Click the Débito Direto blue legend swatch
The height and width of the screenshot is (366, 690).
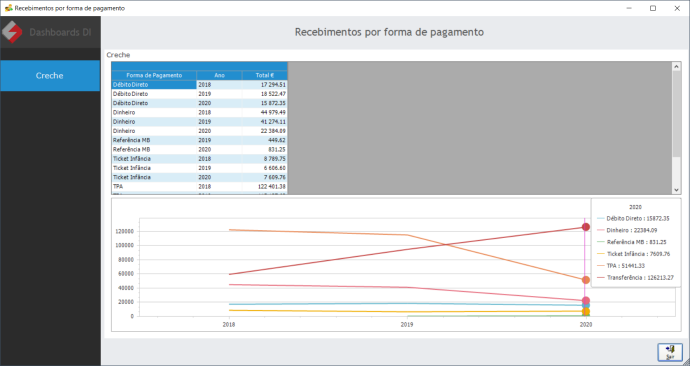(601, 219)
